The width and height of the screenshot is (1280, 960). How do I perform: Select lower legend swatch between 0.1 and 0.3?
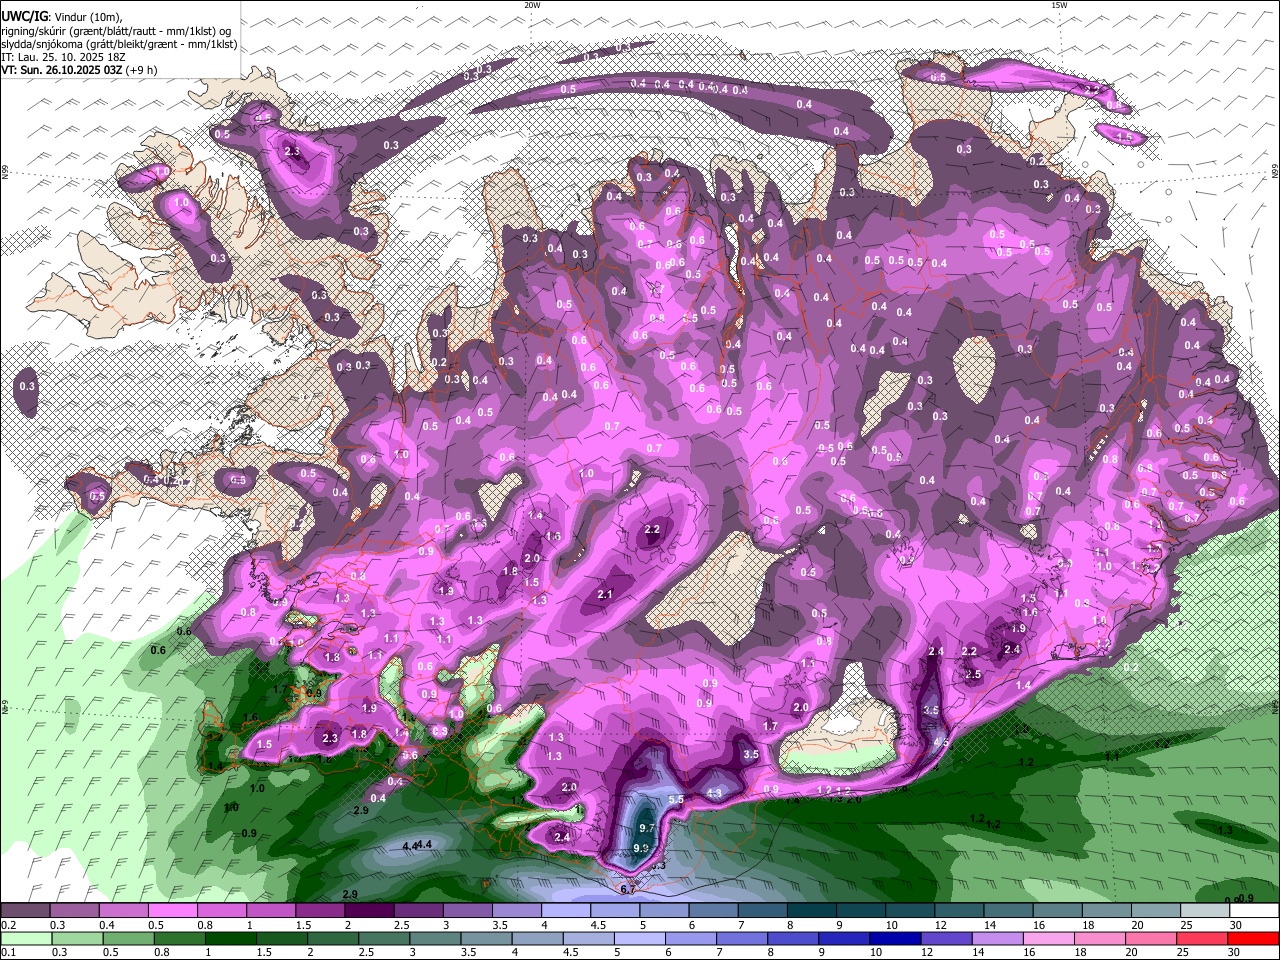coord(25,939)
